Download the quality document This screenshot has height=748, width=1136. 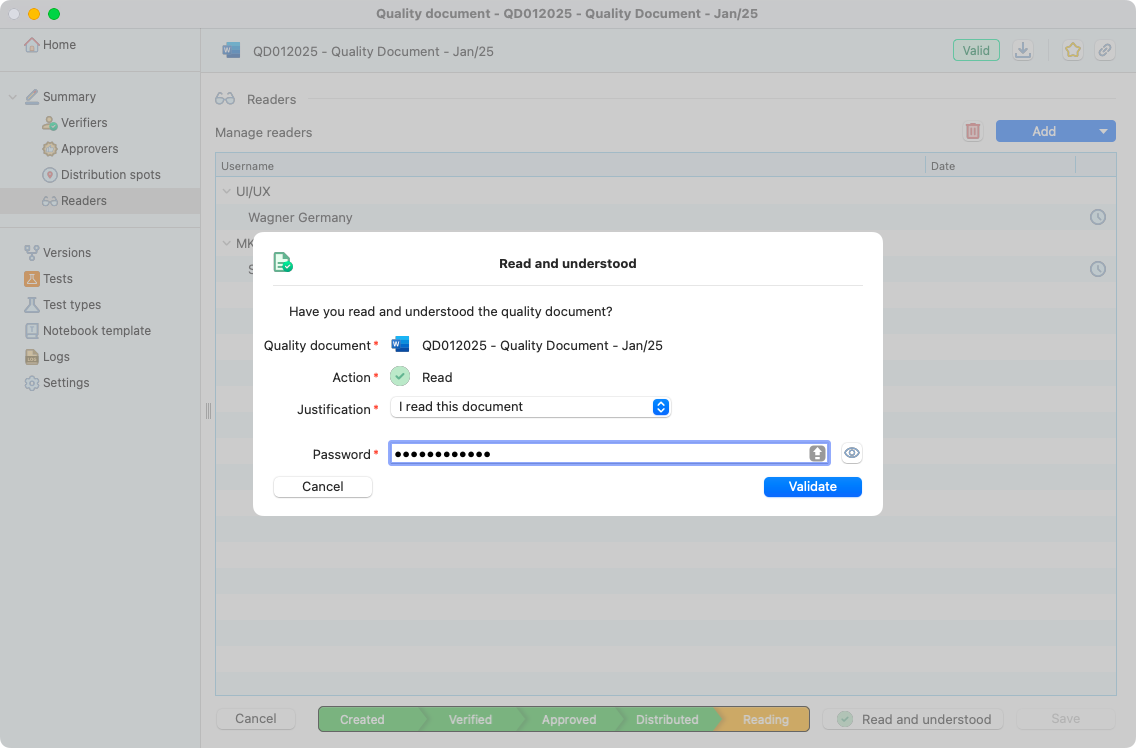pos(1022,51)
